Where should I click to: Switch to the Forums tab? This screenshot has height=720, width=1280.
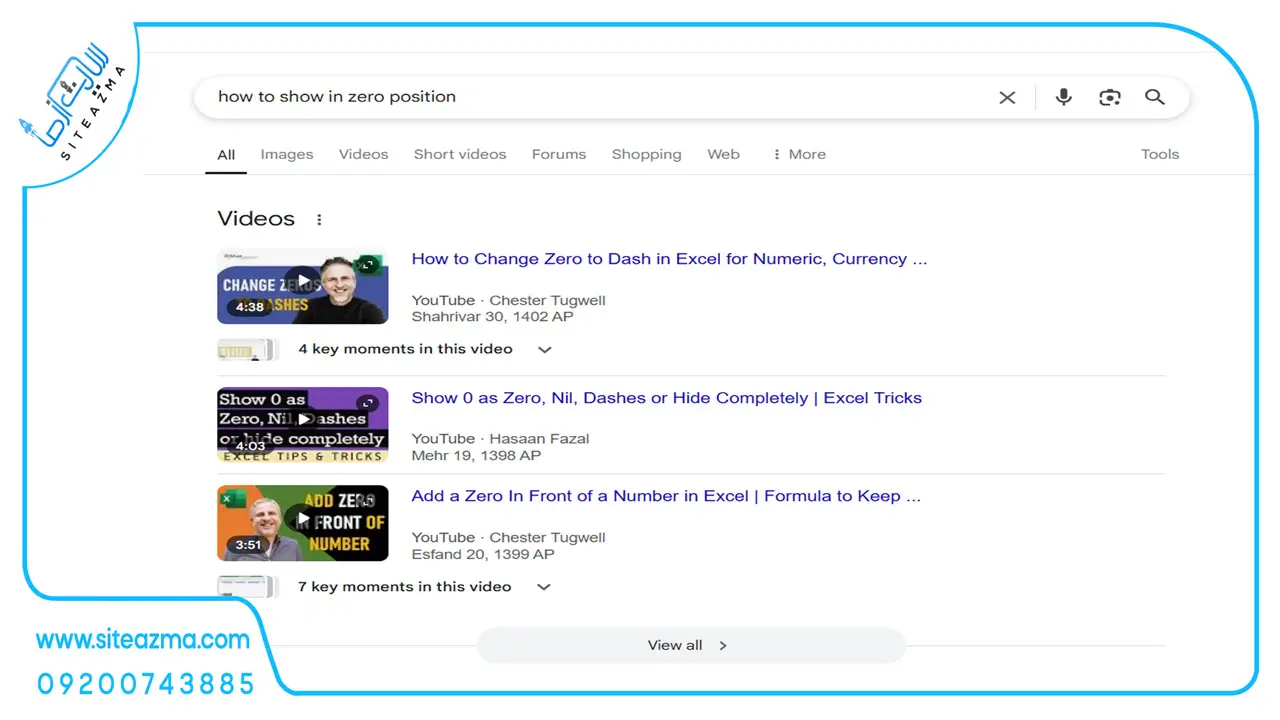click(x=559, y=154)
